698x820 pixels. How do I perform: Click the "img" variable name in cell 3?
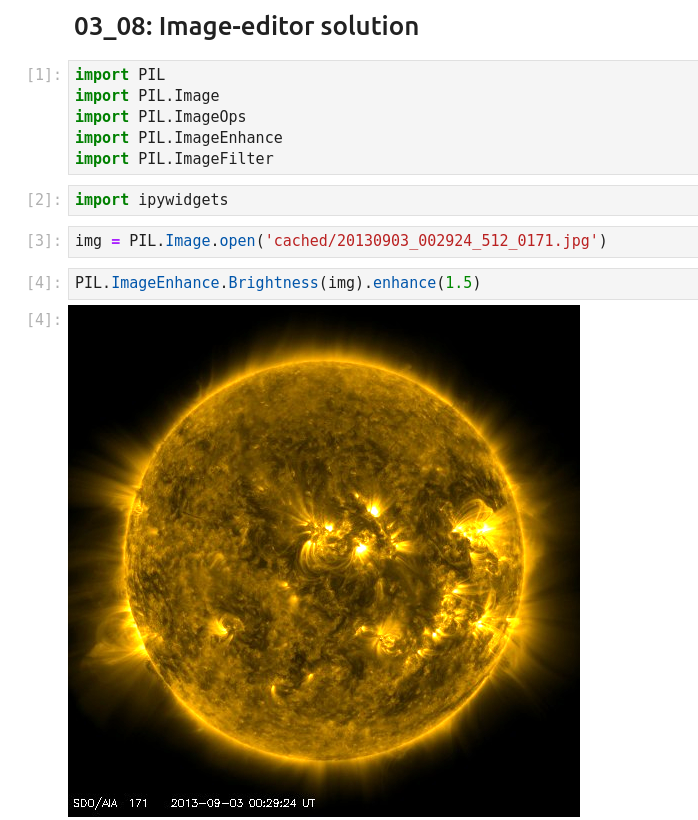point(88,241)
